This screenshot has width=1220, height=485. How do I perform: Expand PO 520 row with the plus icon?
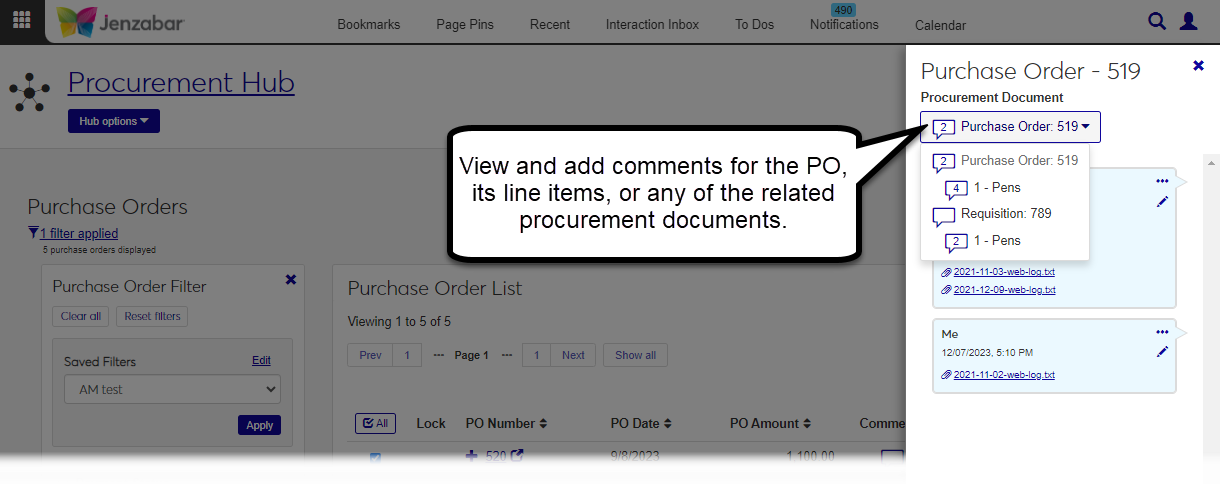[x=472, y=456]
